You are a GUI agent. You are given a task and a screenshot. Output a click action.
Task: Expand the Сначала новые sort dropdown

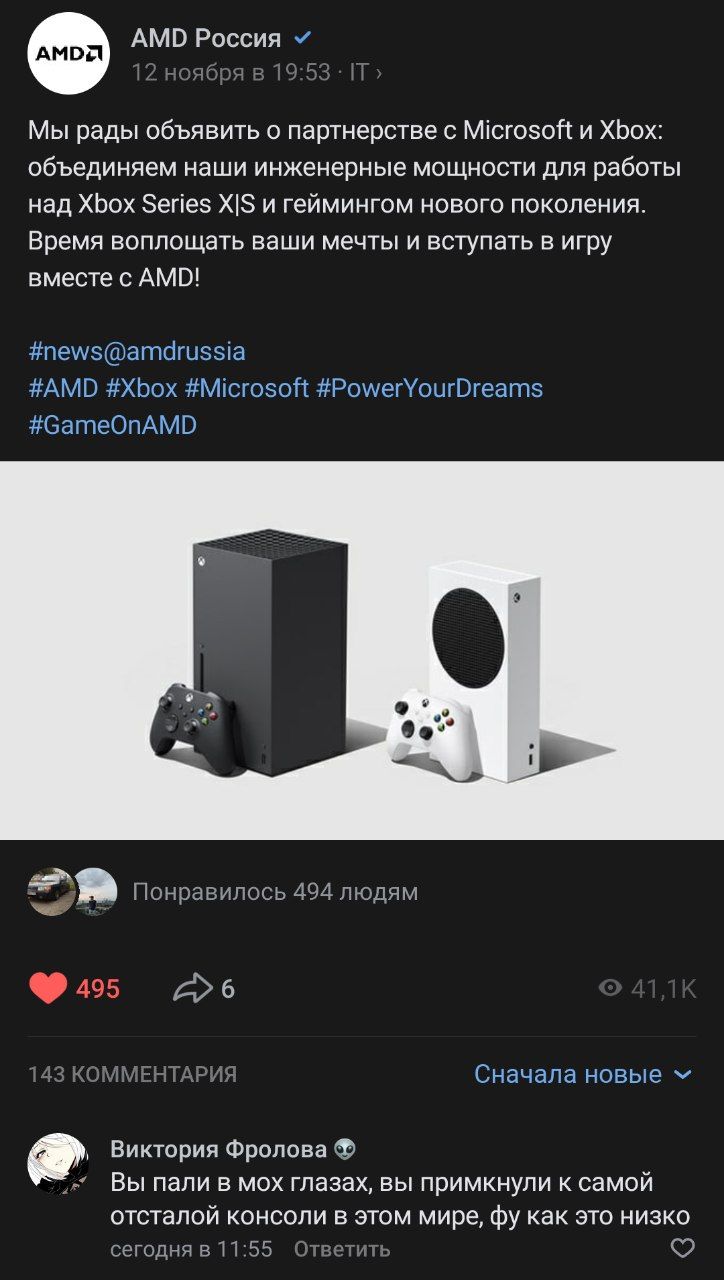(x=583, y=1074)
